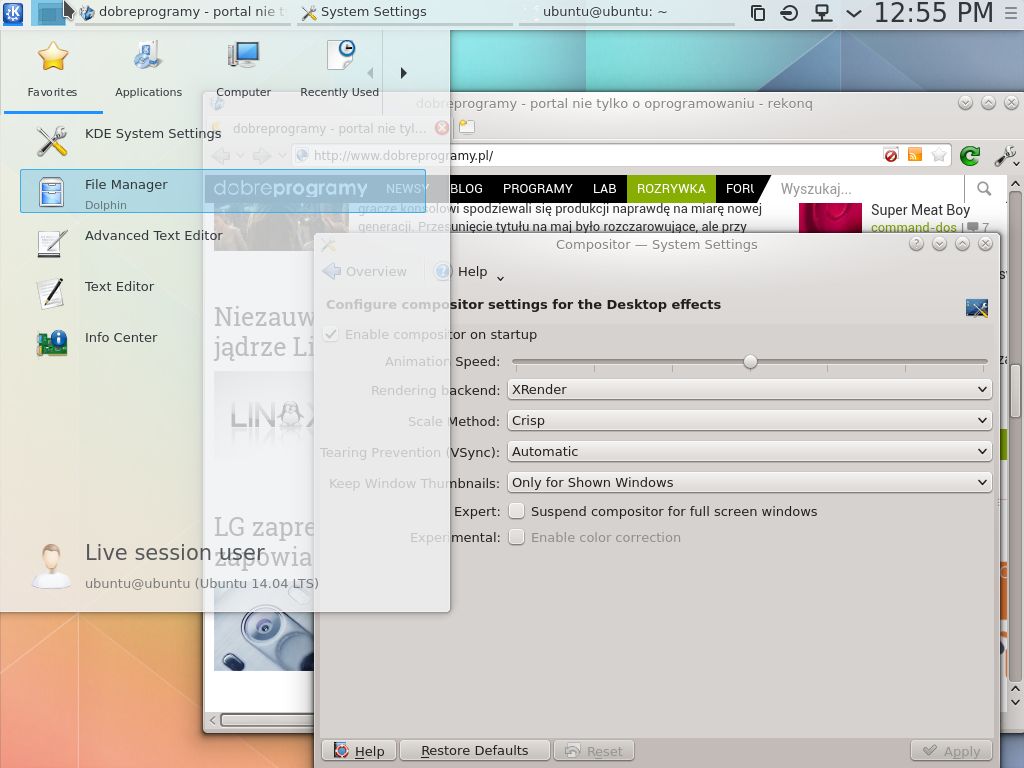Click Super Meat Boy link

(920, 210)
